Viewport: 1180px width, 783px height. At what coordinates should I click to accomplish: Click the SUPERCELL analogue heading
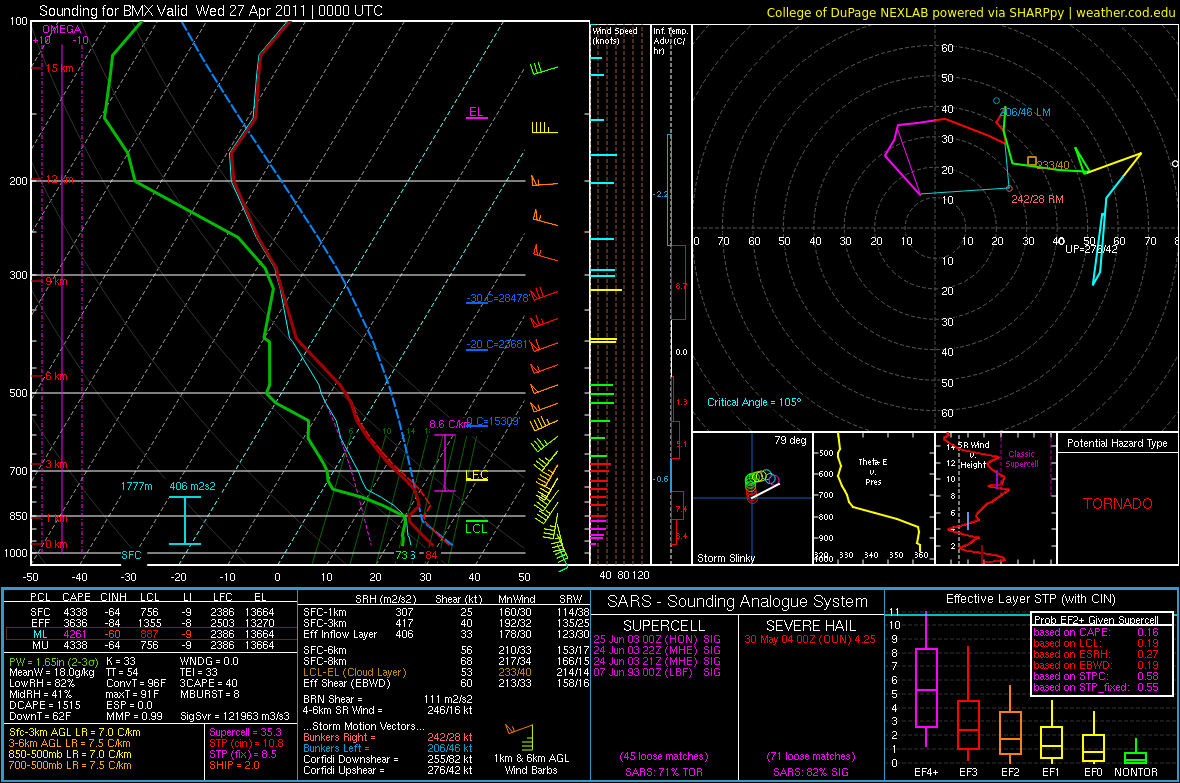664,626
